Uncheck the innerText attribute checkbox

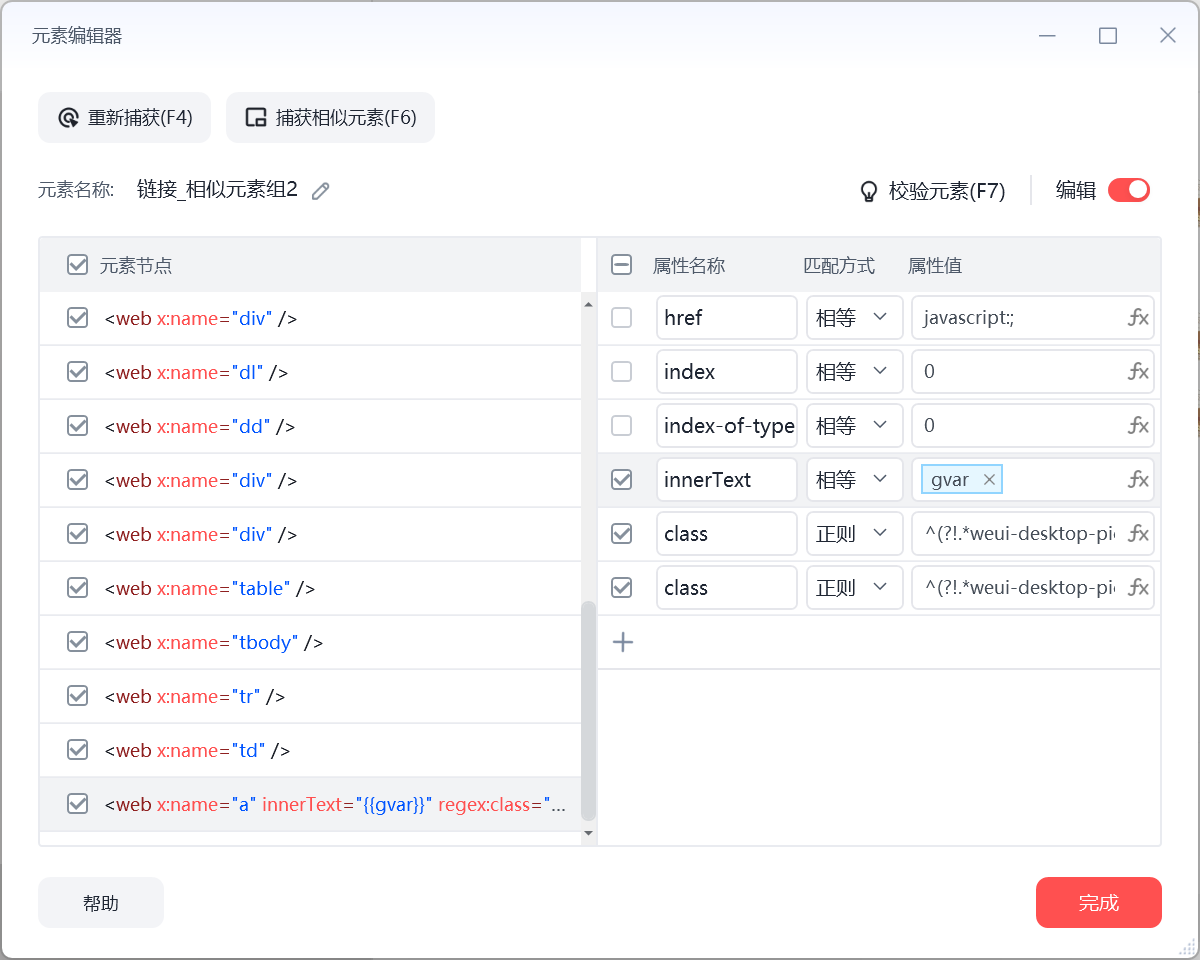tap(621, 480)
